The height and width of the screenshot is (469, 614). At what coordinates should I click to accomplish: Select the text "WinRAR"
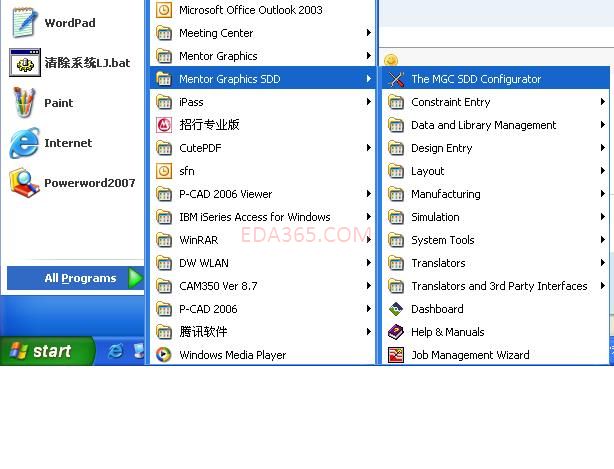click(x=199, y=240)
